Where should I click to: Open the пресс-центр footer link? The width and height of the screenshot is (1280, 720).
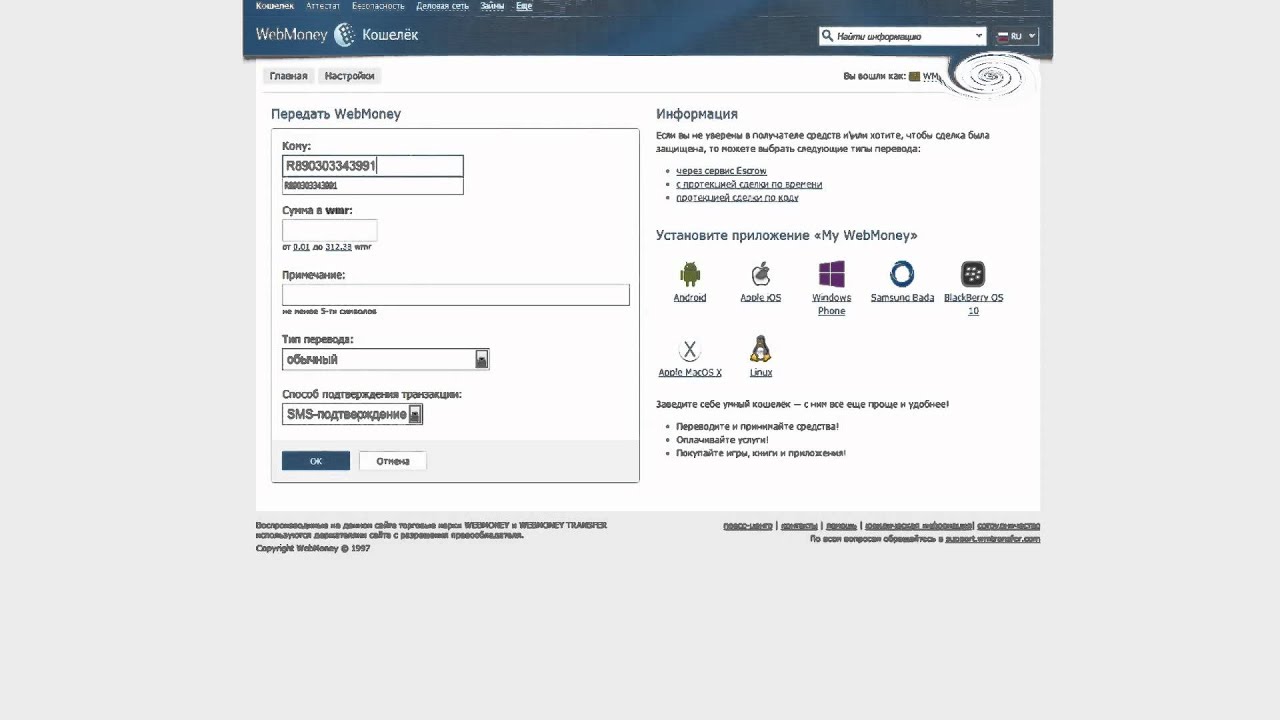click(x=748, y=525)
